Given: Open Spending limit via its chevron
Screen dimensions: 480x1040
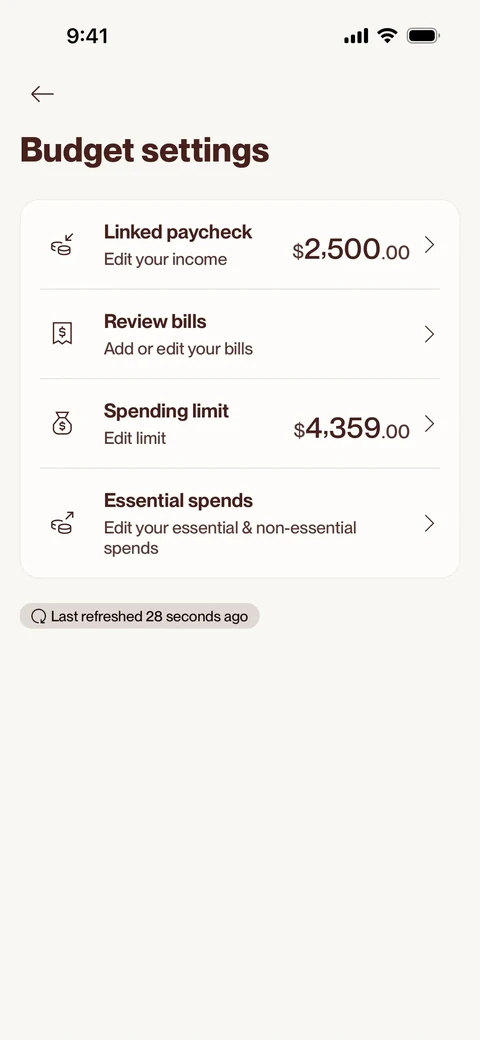Looking at the screenshot, I should [430, 424].
